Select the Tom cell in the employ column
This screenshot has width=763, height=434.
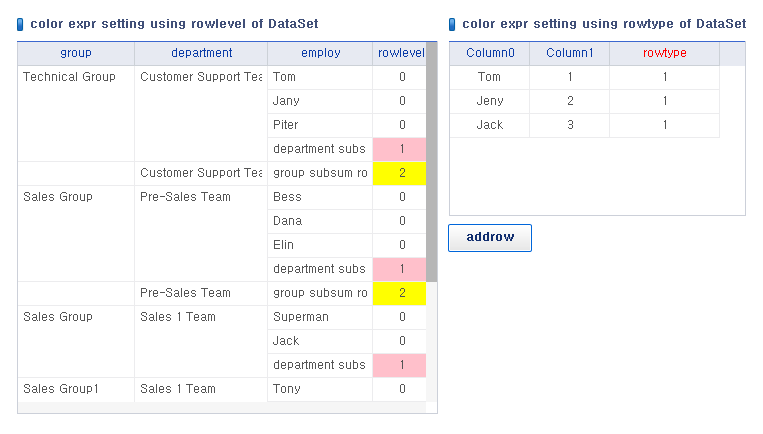click(320, 77)
